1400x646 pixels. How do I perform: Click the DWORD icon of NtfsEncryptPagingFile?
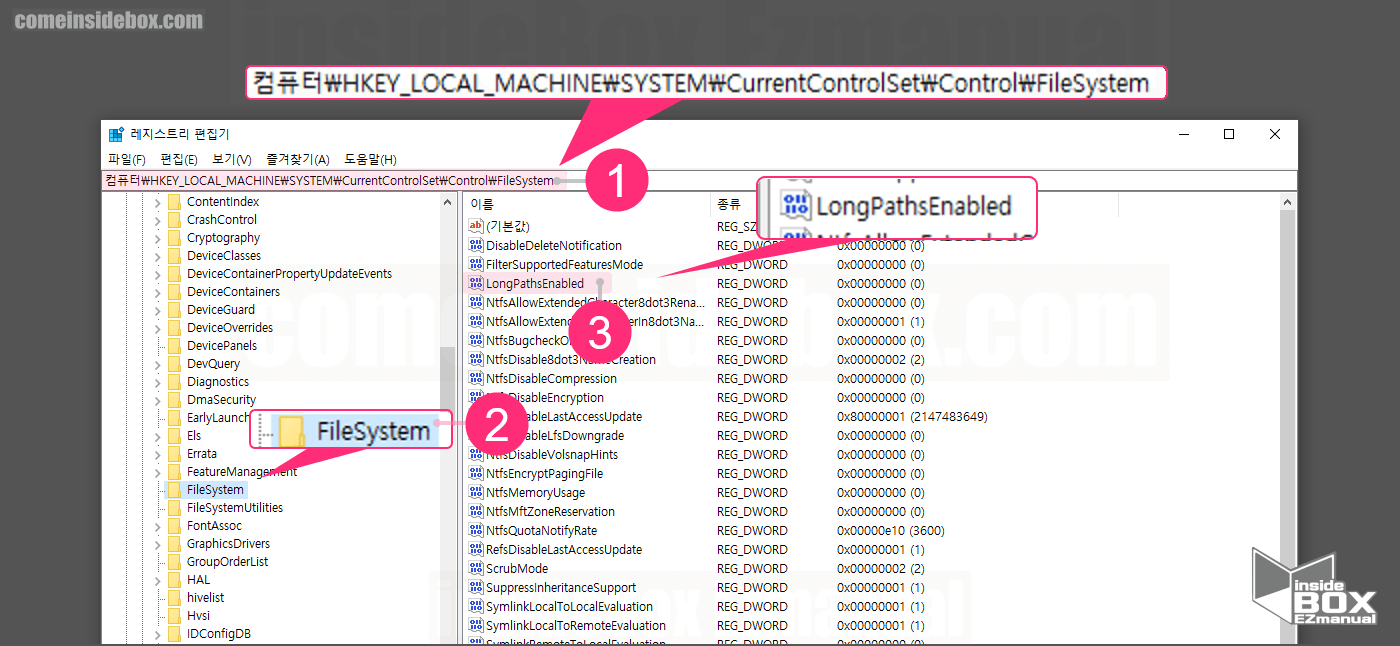coord(476,474)
